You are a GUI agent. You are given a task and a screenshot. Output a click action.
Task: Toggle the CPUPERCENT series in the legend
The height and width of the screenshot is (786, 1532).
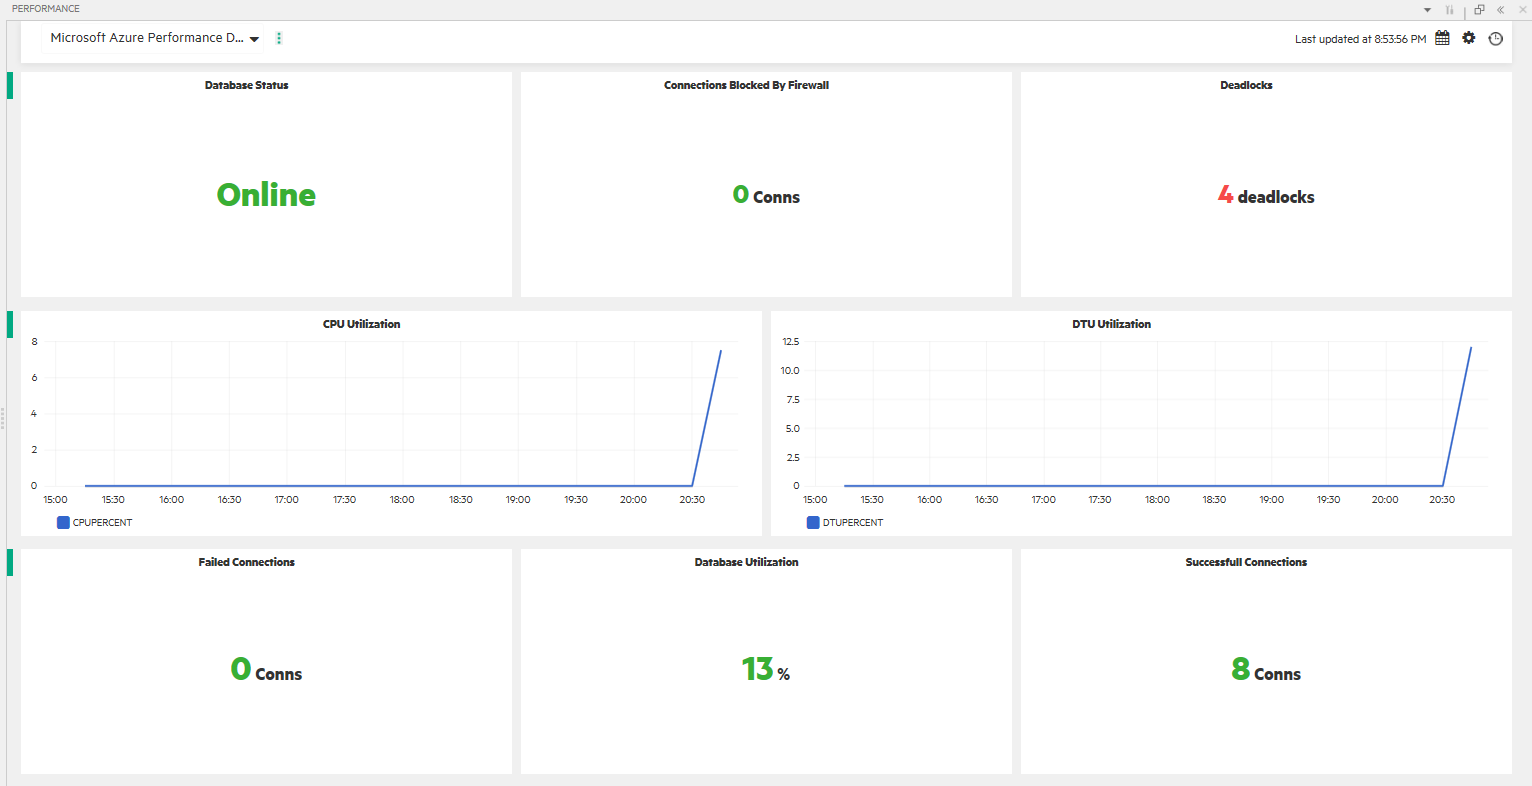click(94, 522)
